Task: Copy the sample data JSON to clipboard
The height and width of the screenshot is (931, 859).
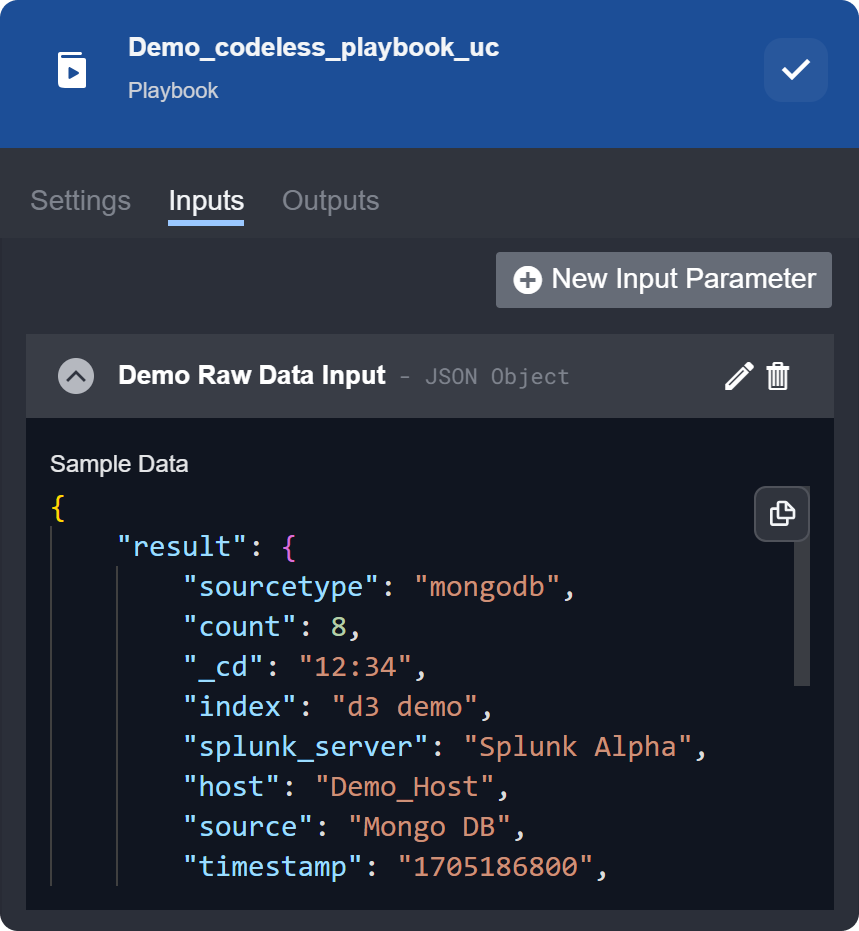Action: (781, 514)
